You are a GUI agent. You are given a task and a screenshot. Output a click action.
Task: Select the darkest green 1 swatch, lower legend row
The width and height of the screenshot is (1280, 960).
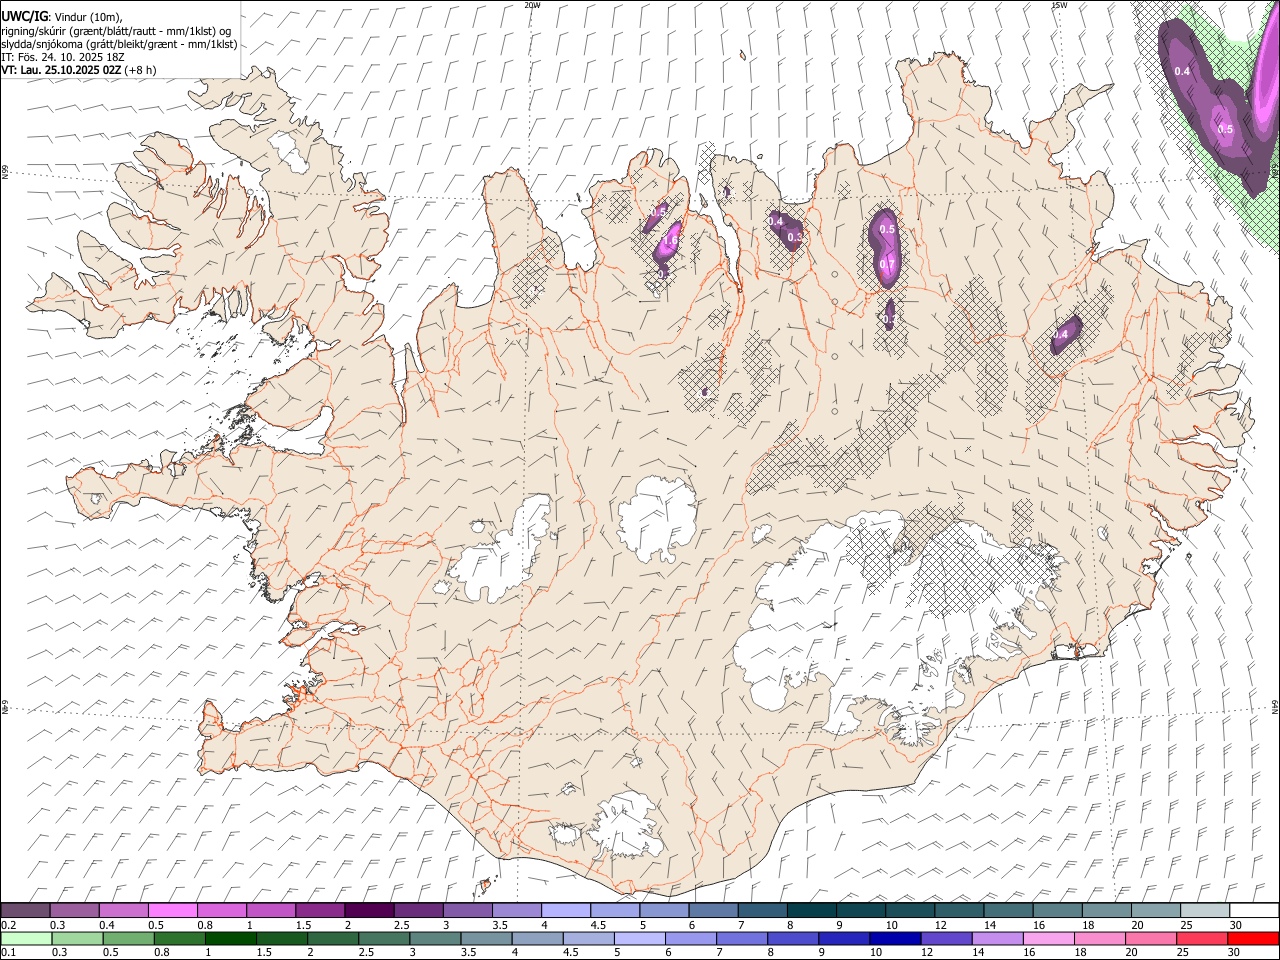[230, 938]
